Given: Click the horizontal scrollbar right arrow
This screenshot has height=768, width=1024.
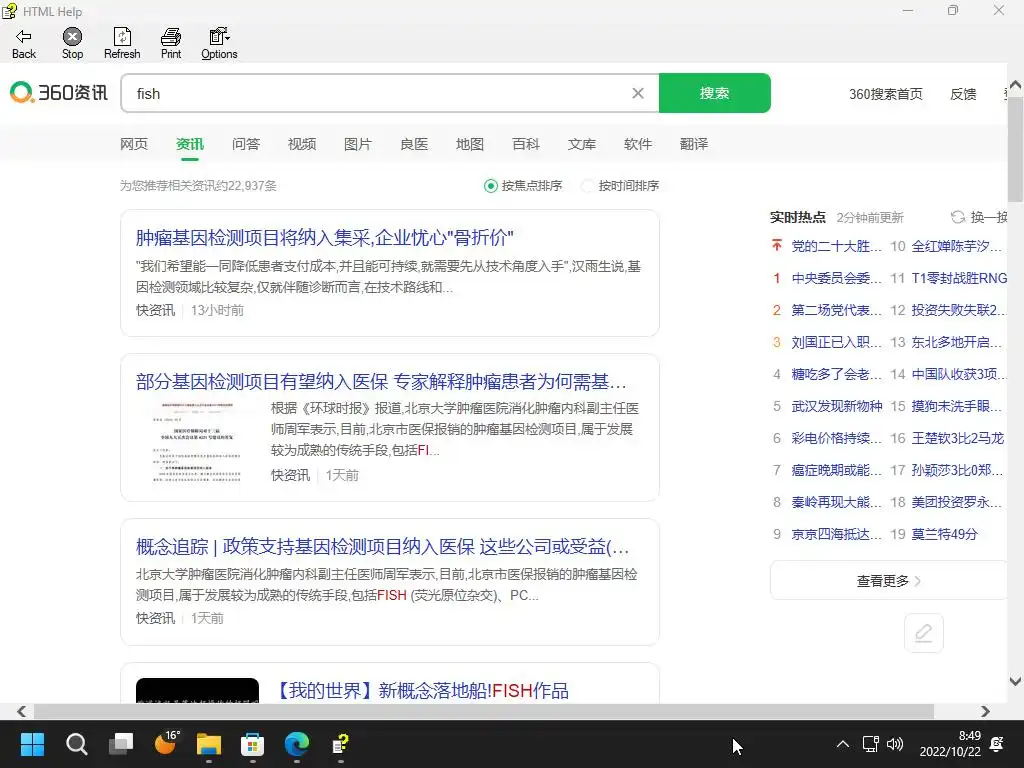Looking at the screenshot, I should [x=985, y=711].
